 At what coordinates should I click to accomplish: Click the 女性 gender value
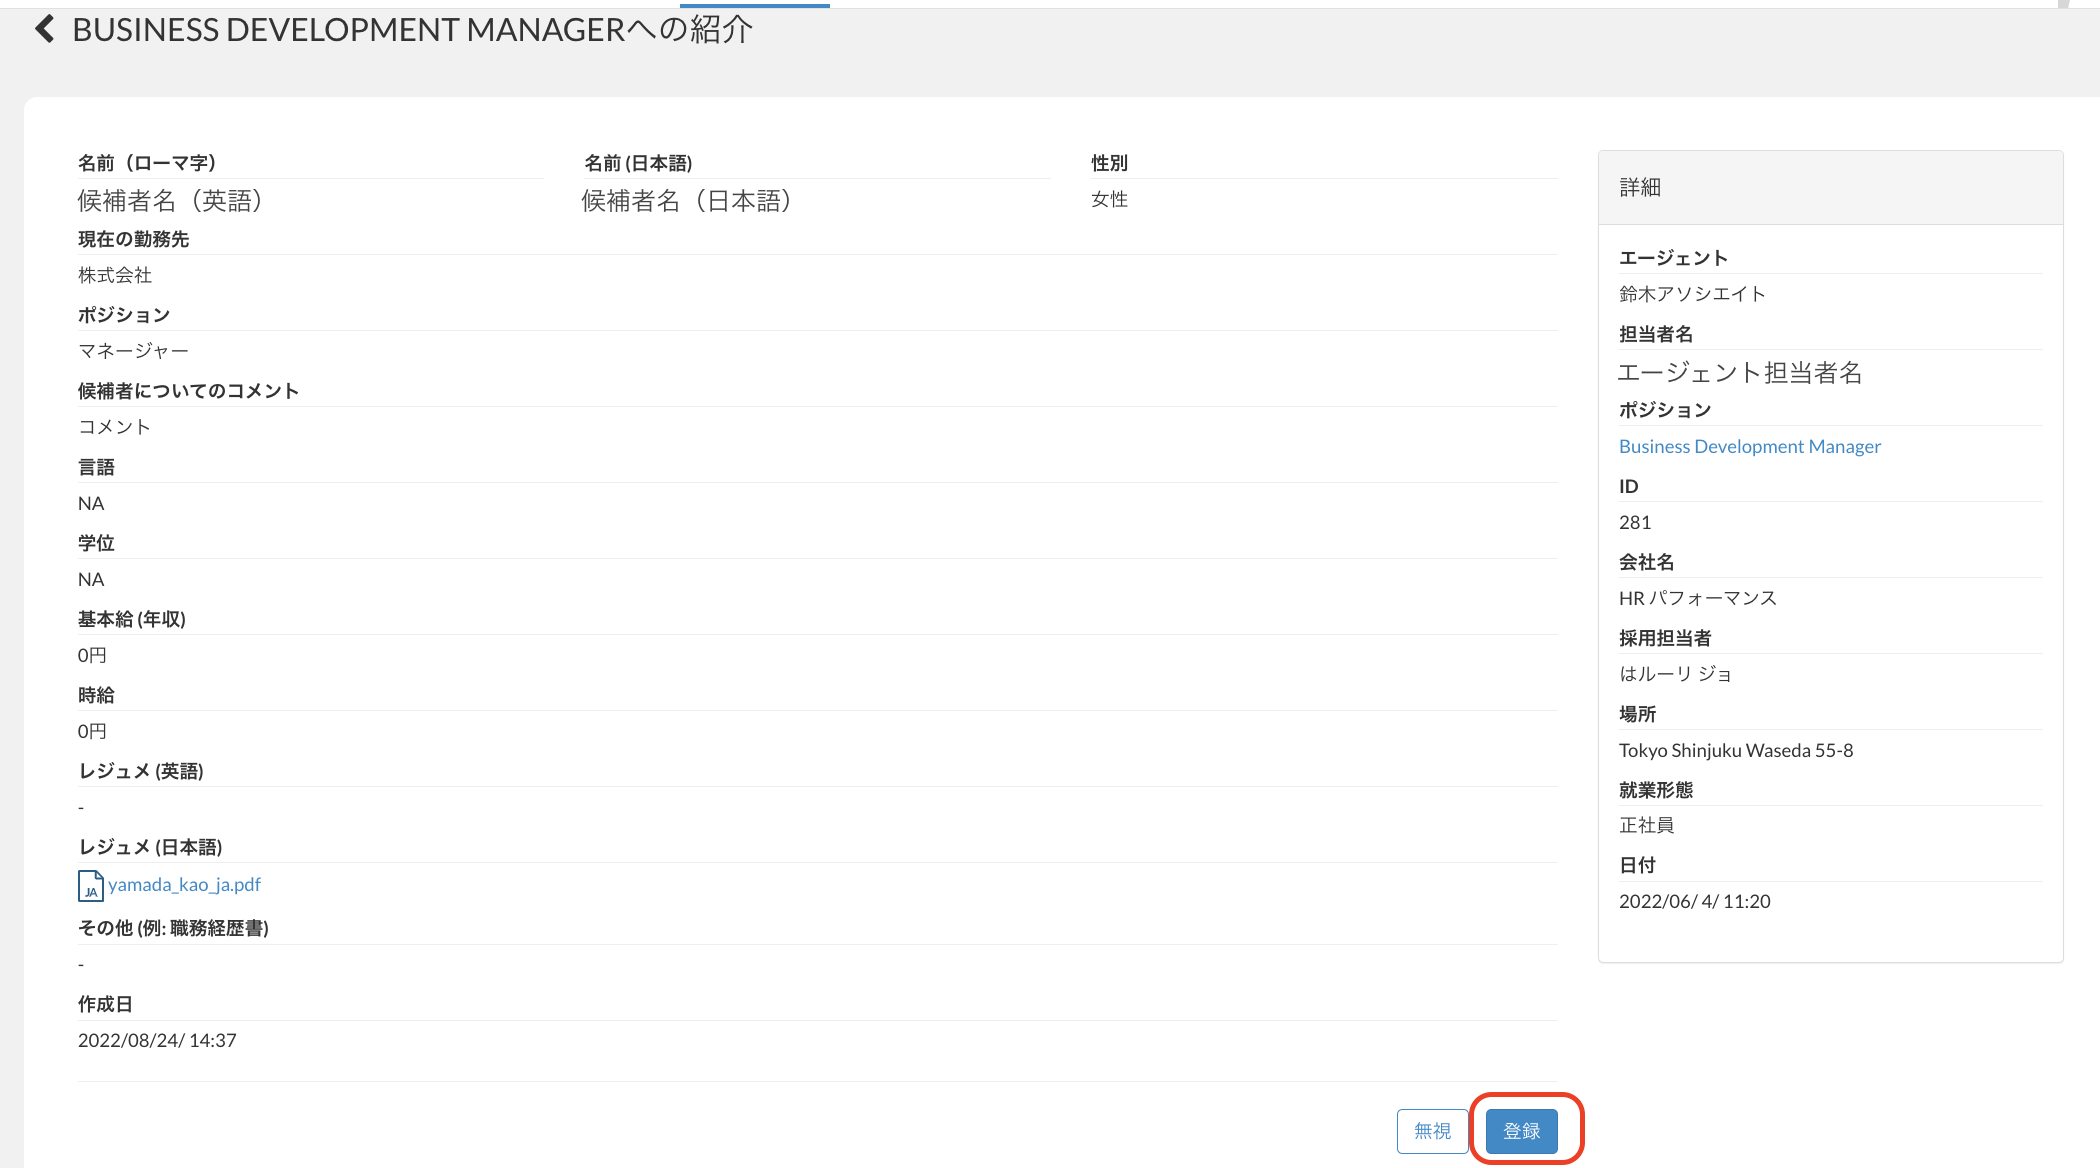click(1109, 200)
